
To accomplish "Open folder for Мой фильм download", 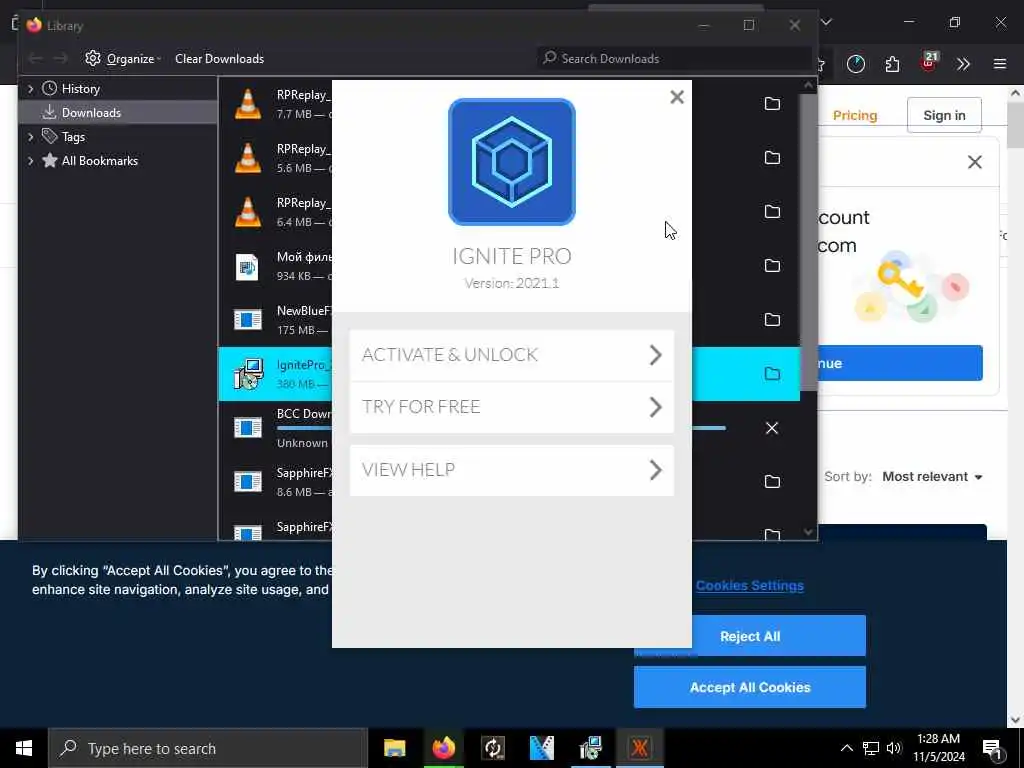I will click(x=772, y=266).
